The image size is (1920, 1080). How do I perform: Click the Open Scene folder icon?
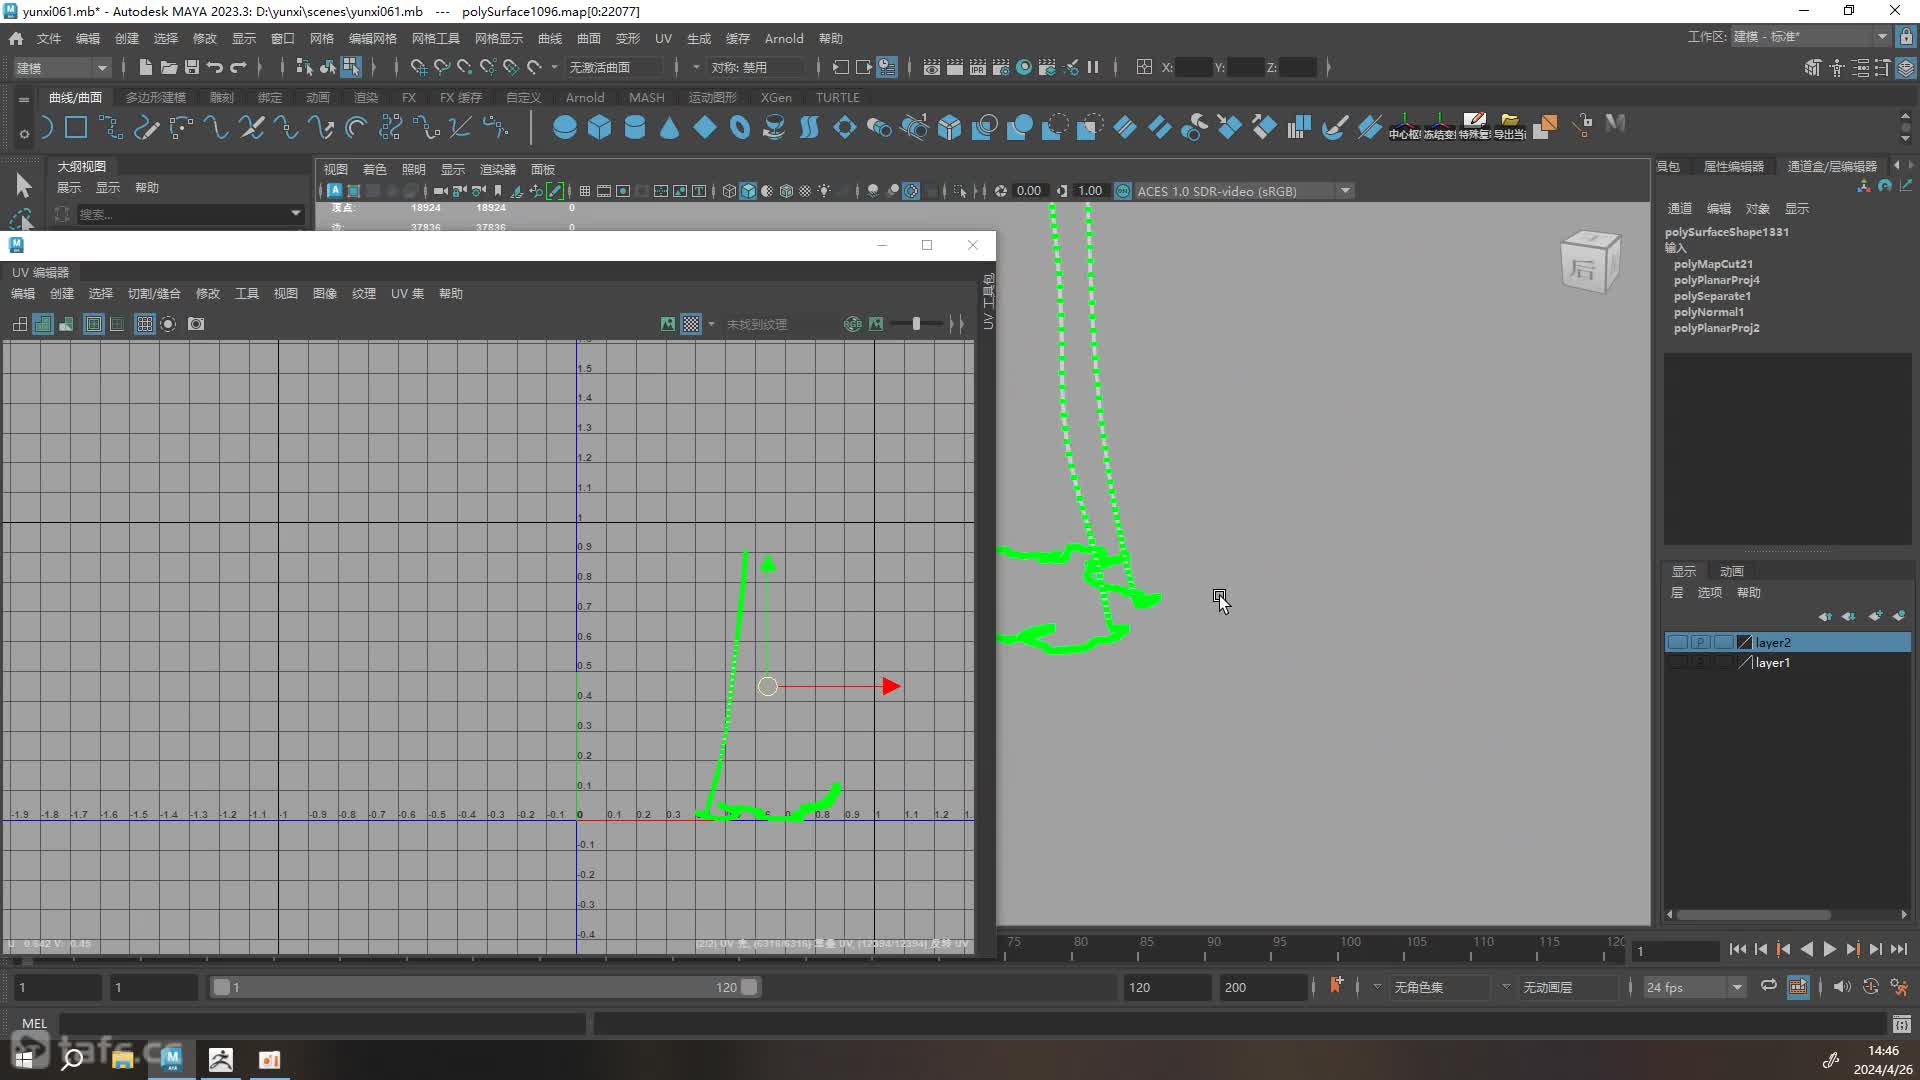169,67
